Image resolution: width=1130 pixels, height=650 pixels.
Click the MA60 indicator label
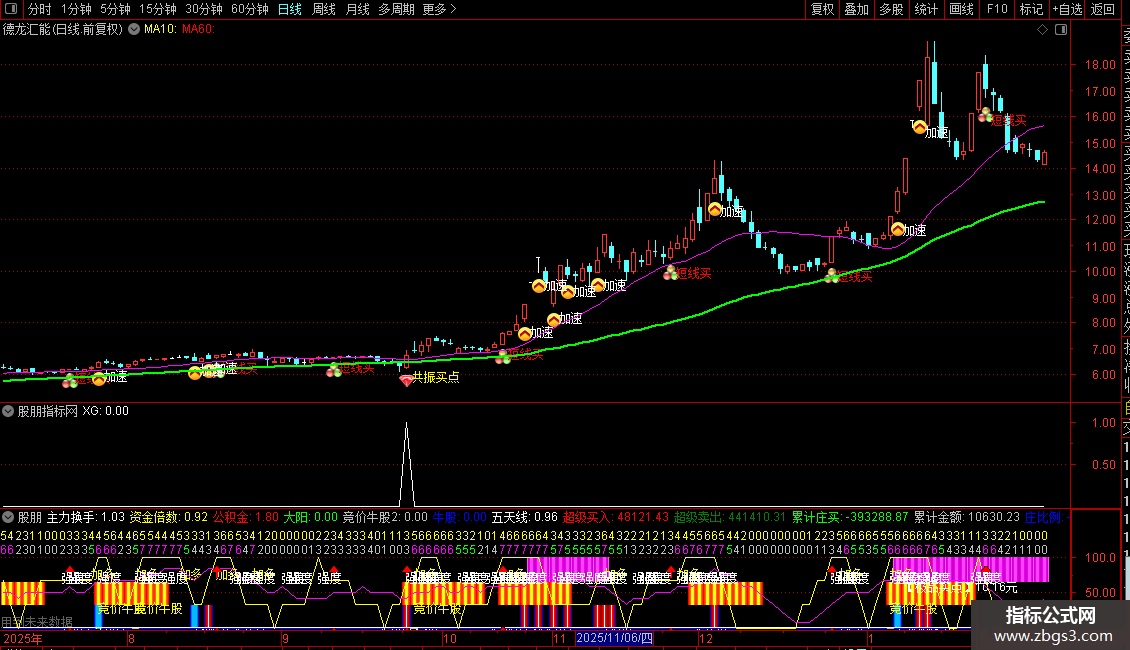(x=198, y=30)
